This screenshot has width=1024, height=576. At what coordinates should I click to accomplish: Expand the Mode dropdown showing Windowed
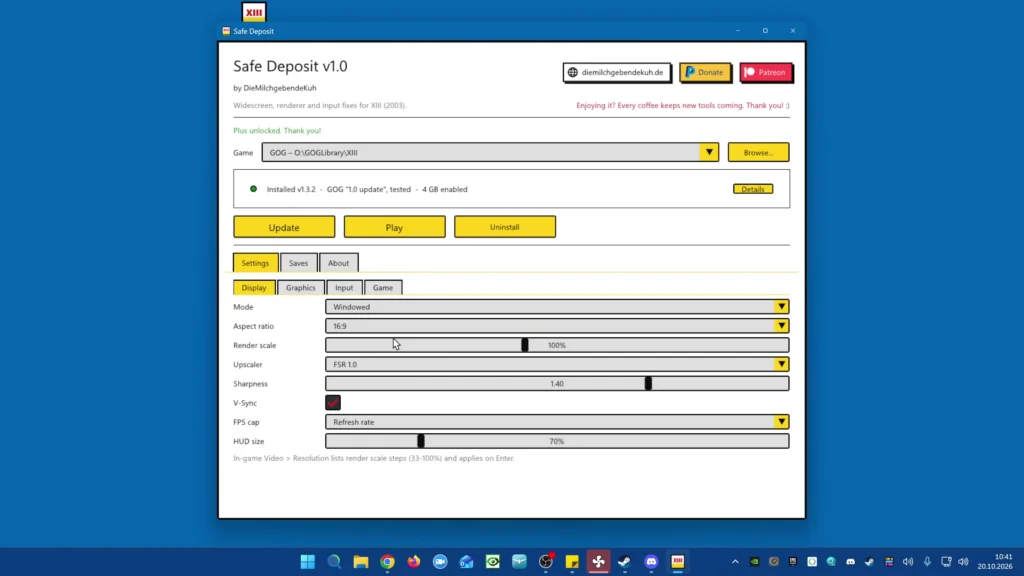coord(781,307)
